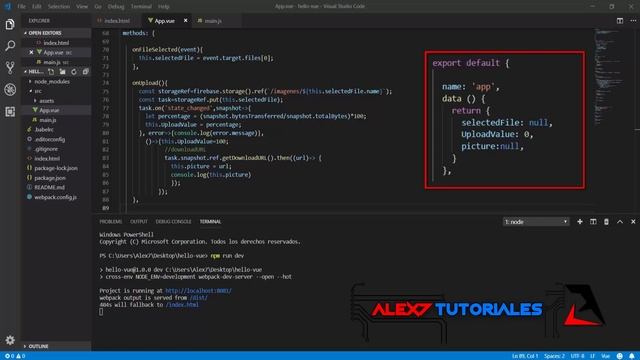Open Source Control view in activity bar
Screen dimensions: 640x360
tap(10, 67)
